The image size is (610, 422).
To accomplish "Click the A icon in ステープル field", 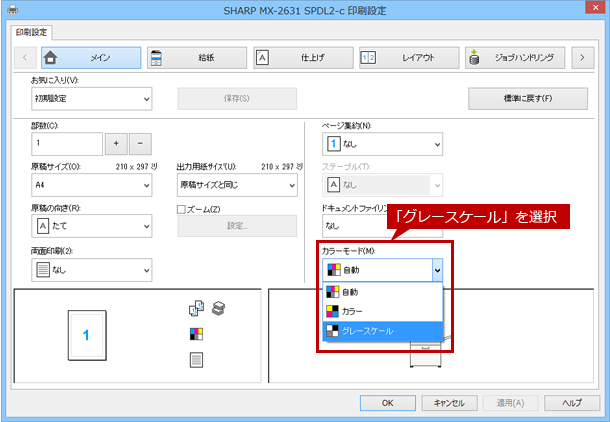I will [x=333, y=185].
